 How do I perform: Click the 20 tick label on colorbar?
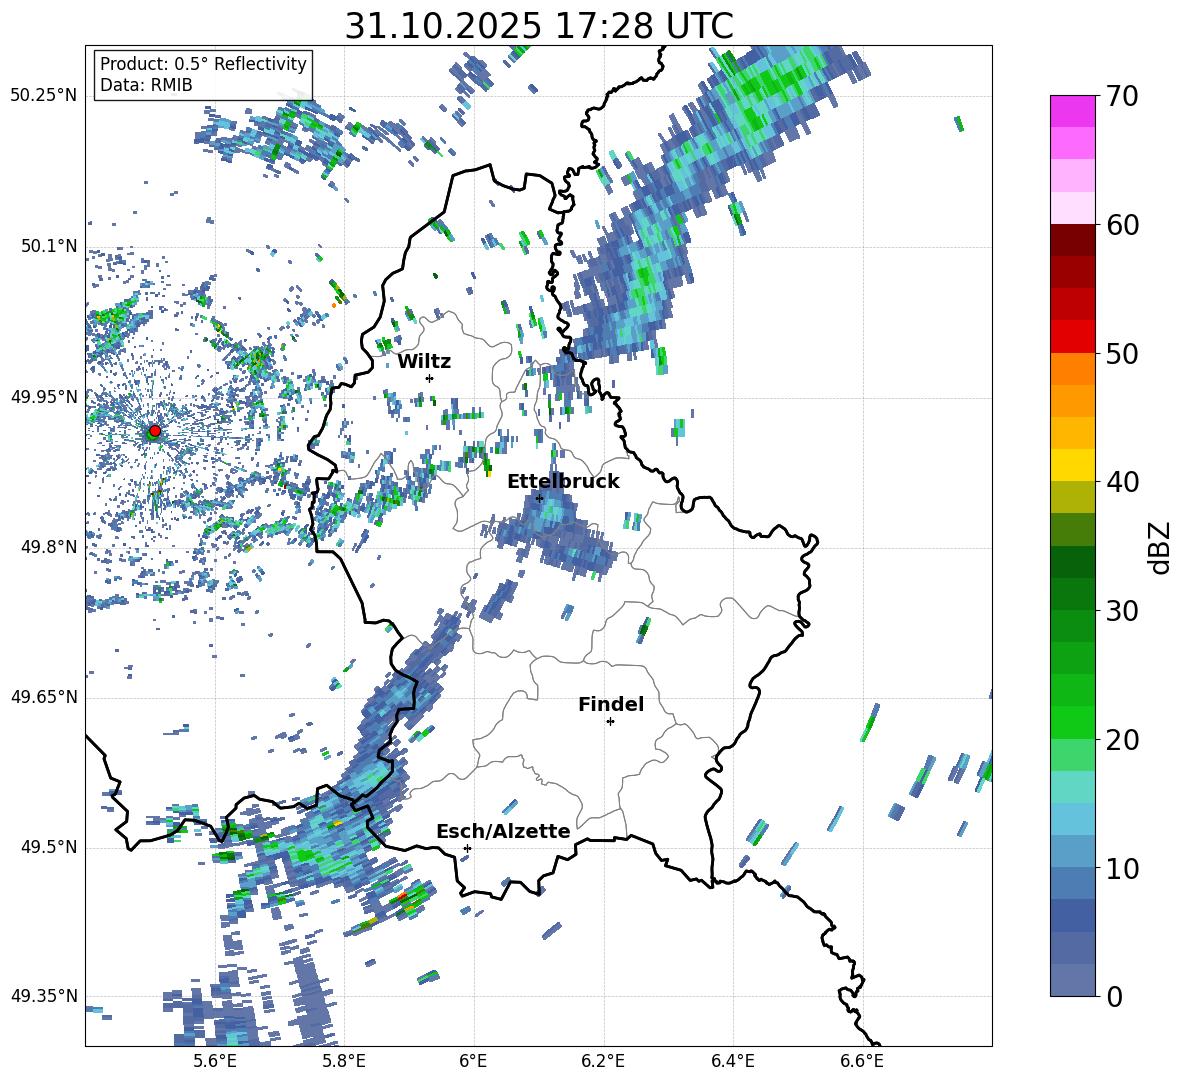tap(1122, 740)
